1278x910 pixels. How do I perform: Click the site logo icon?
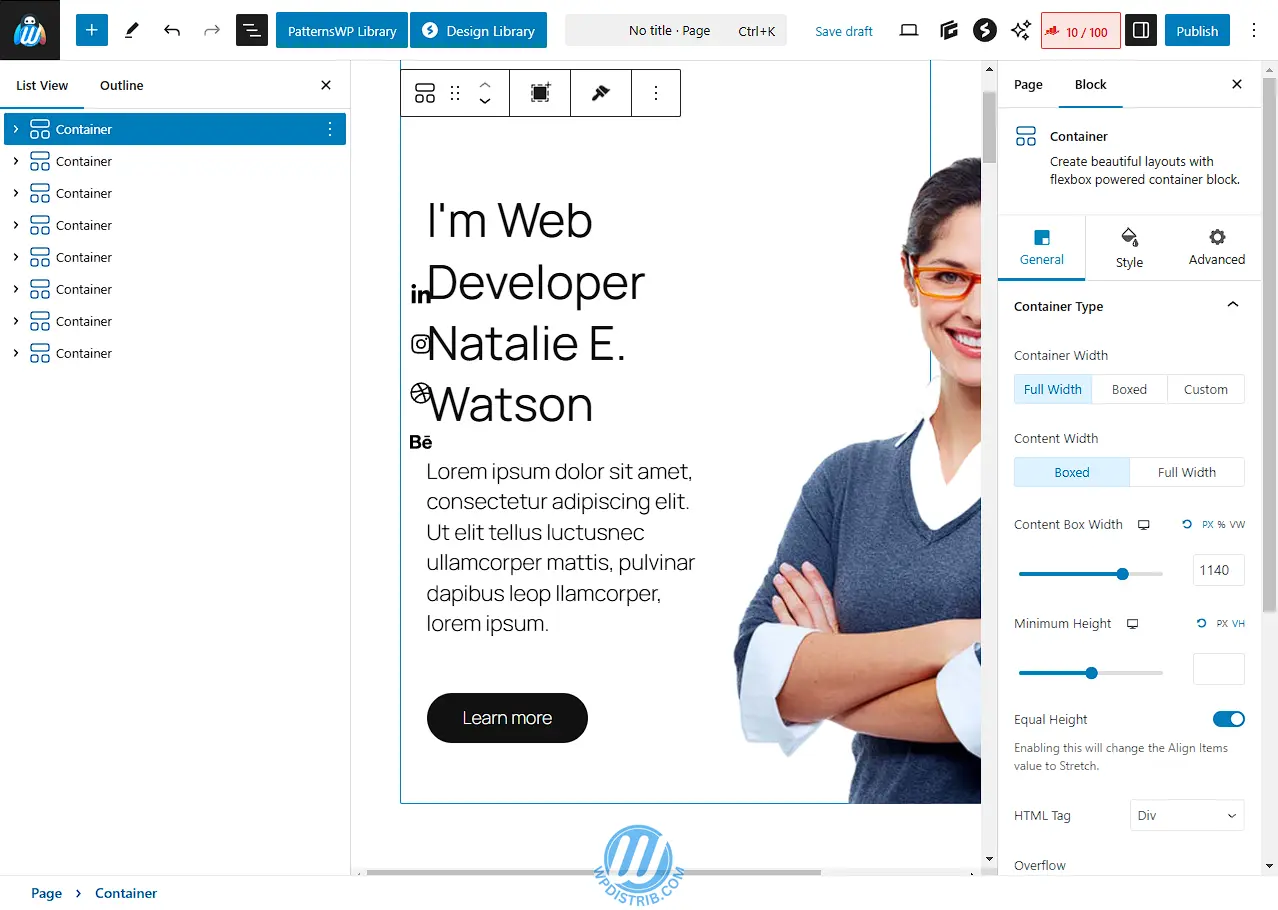pos(30,30)
